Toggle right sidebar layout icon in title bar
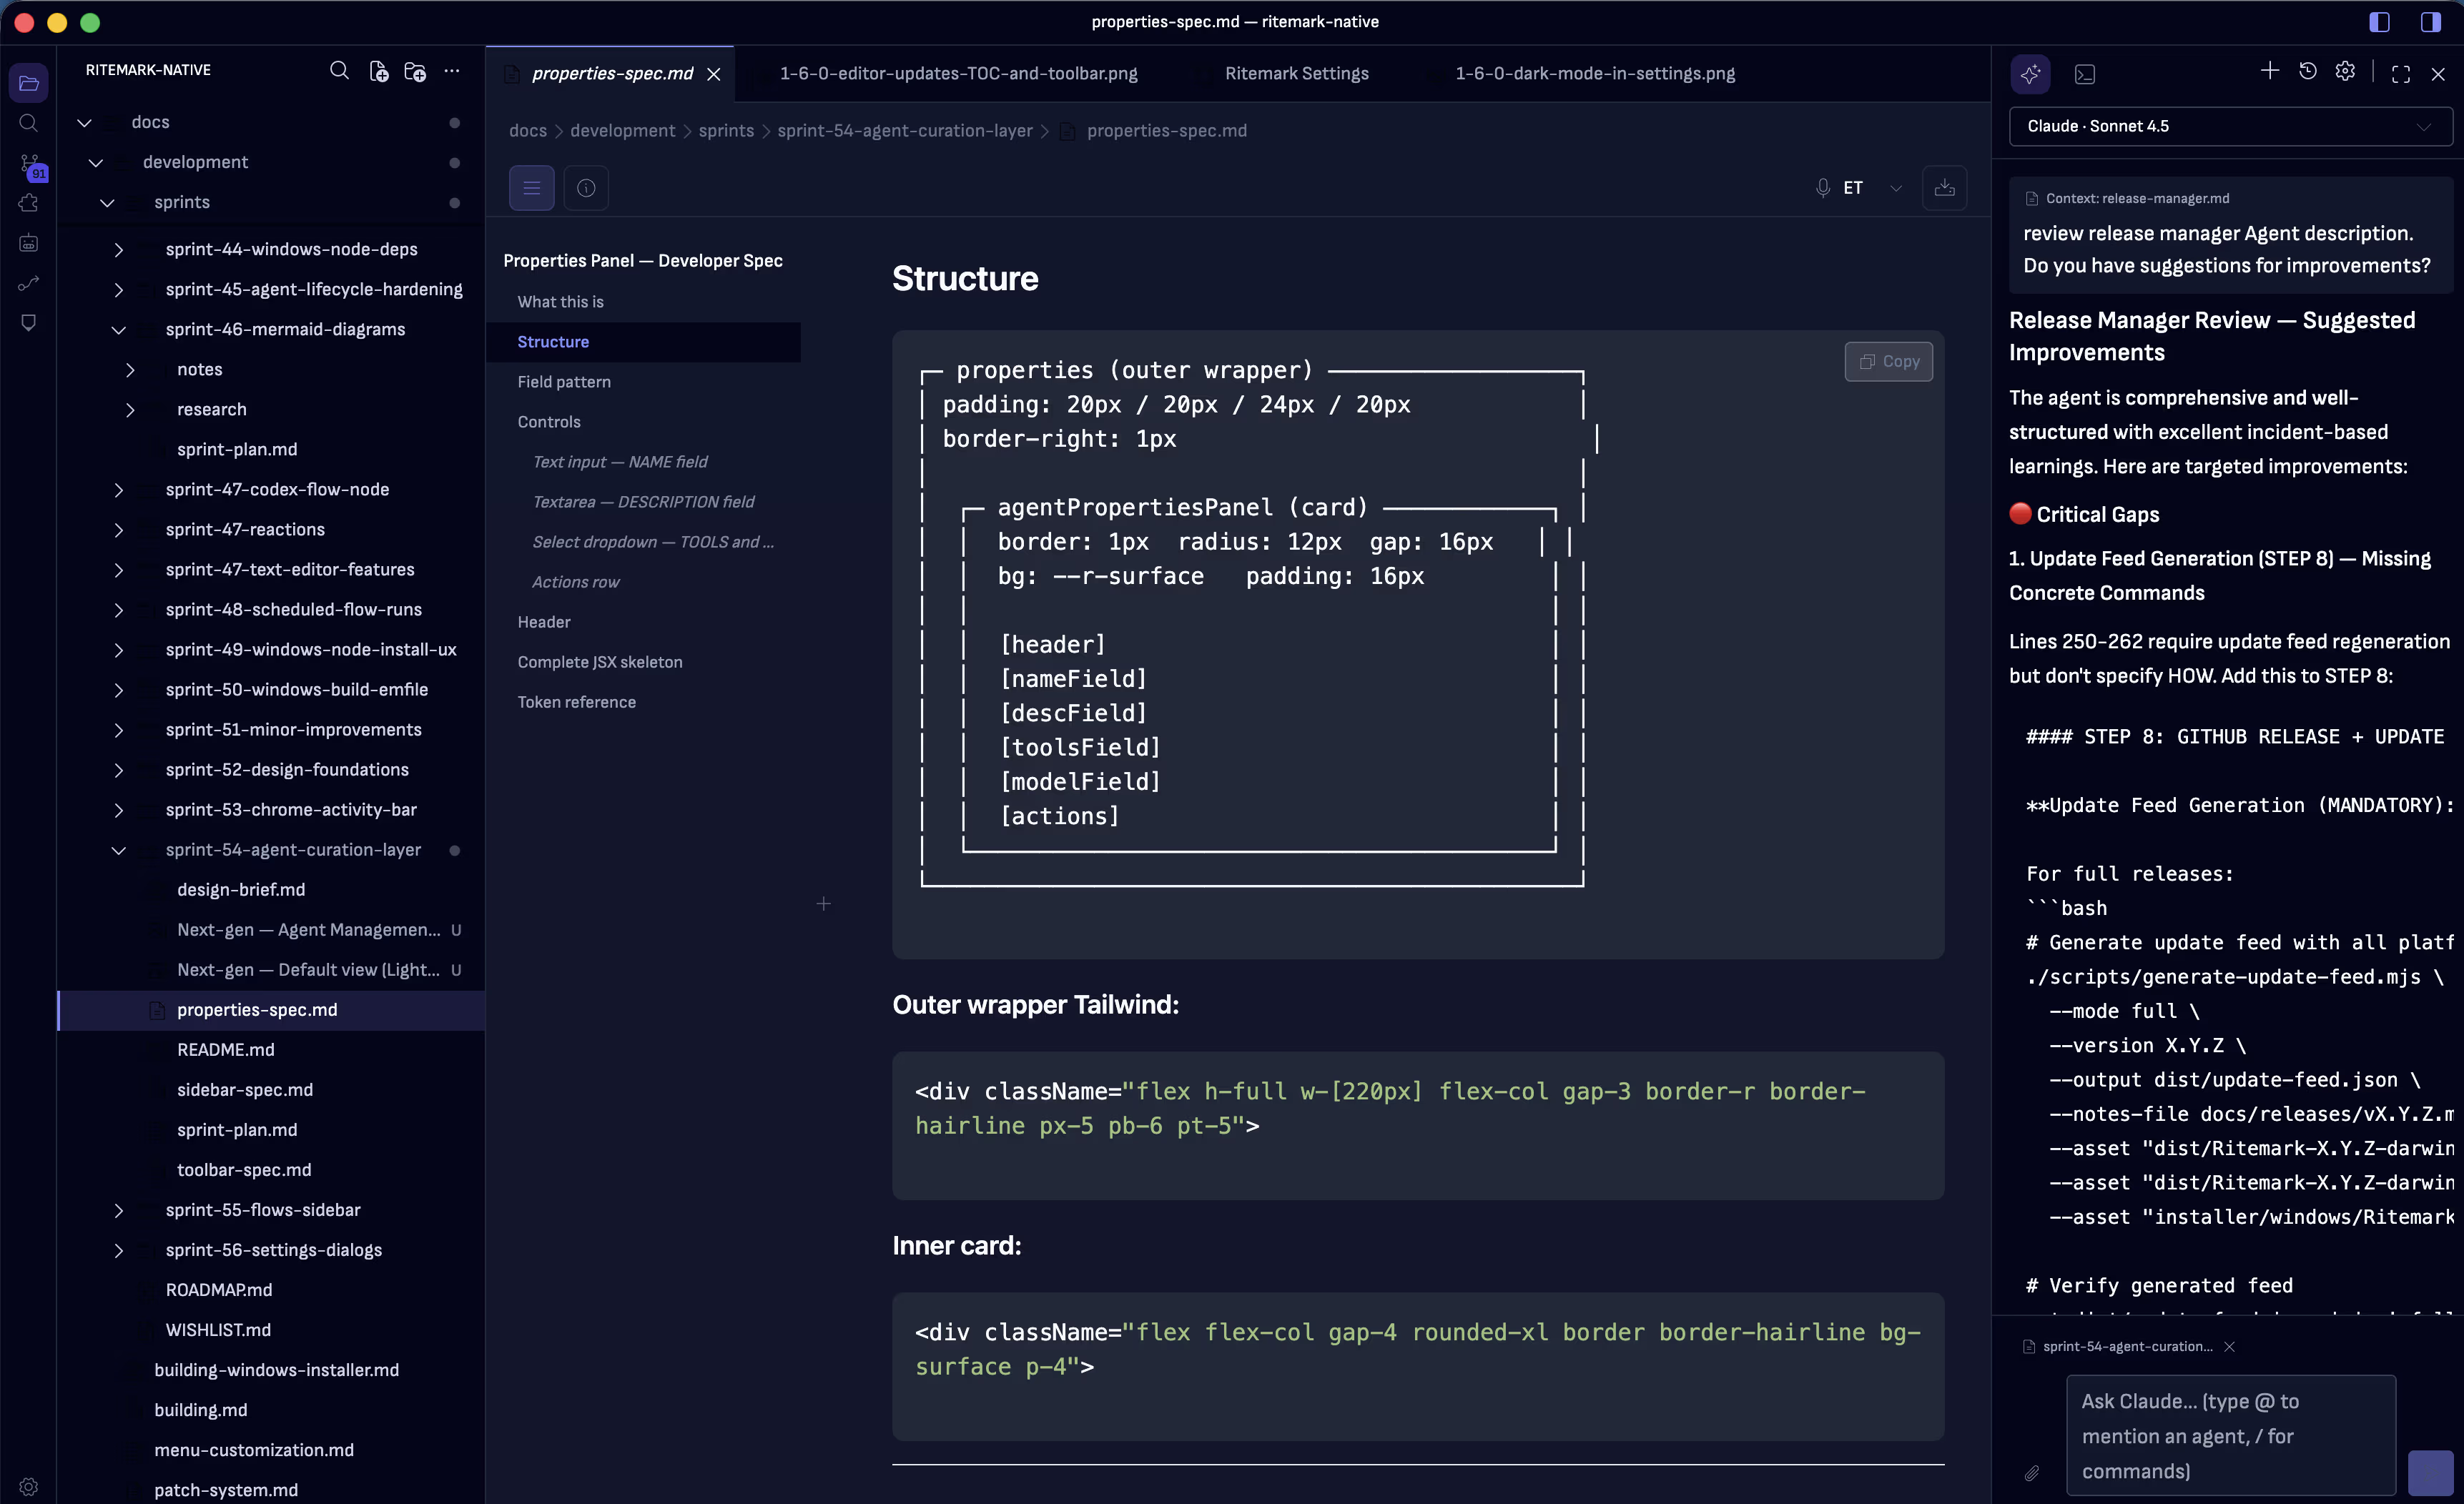Image resolution: width=2464 pixels, height=1504 pixels. pos(2431,22)
